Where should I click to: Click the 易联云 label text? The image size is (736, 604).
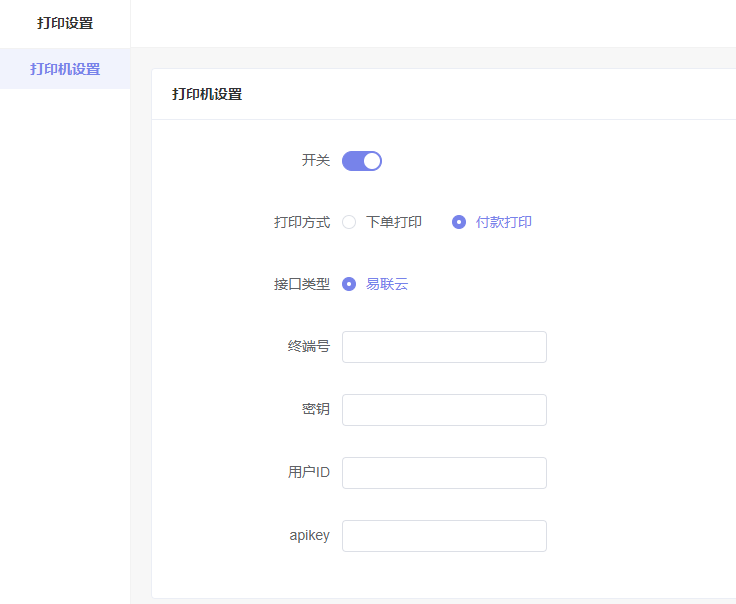387,284
